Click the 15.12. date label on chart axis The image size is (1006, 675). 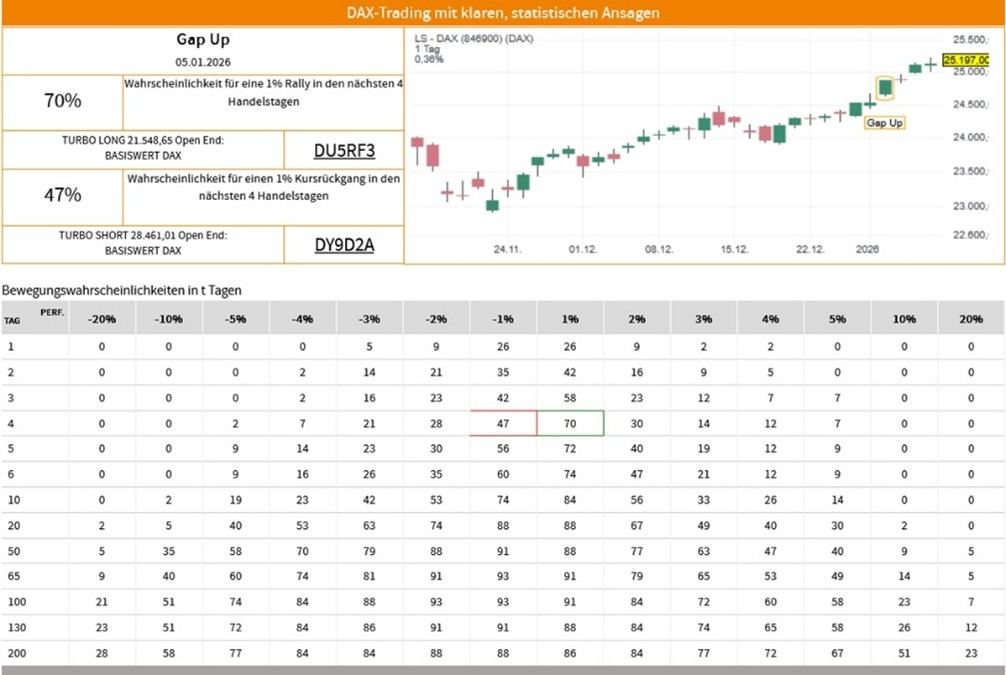[x=735, y=249]
